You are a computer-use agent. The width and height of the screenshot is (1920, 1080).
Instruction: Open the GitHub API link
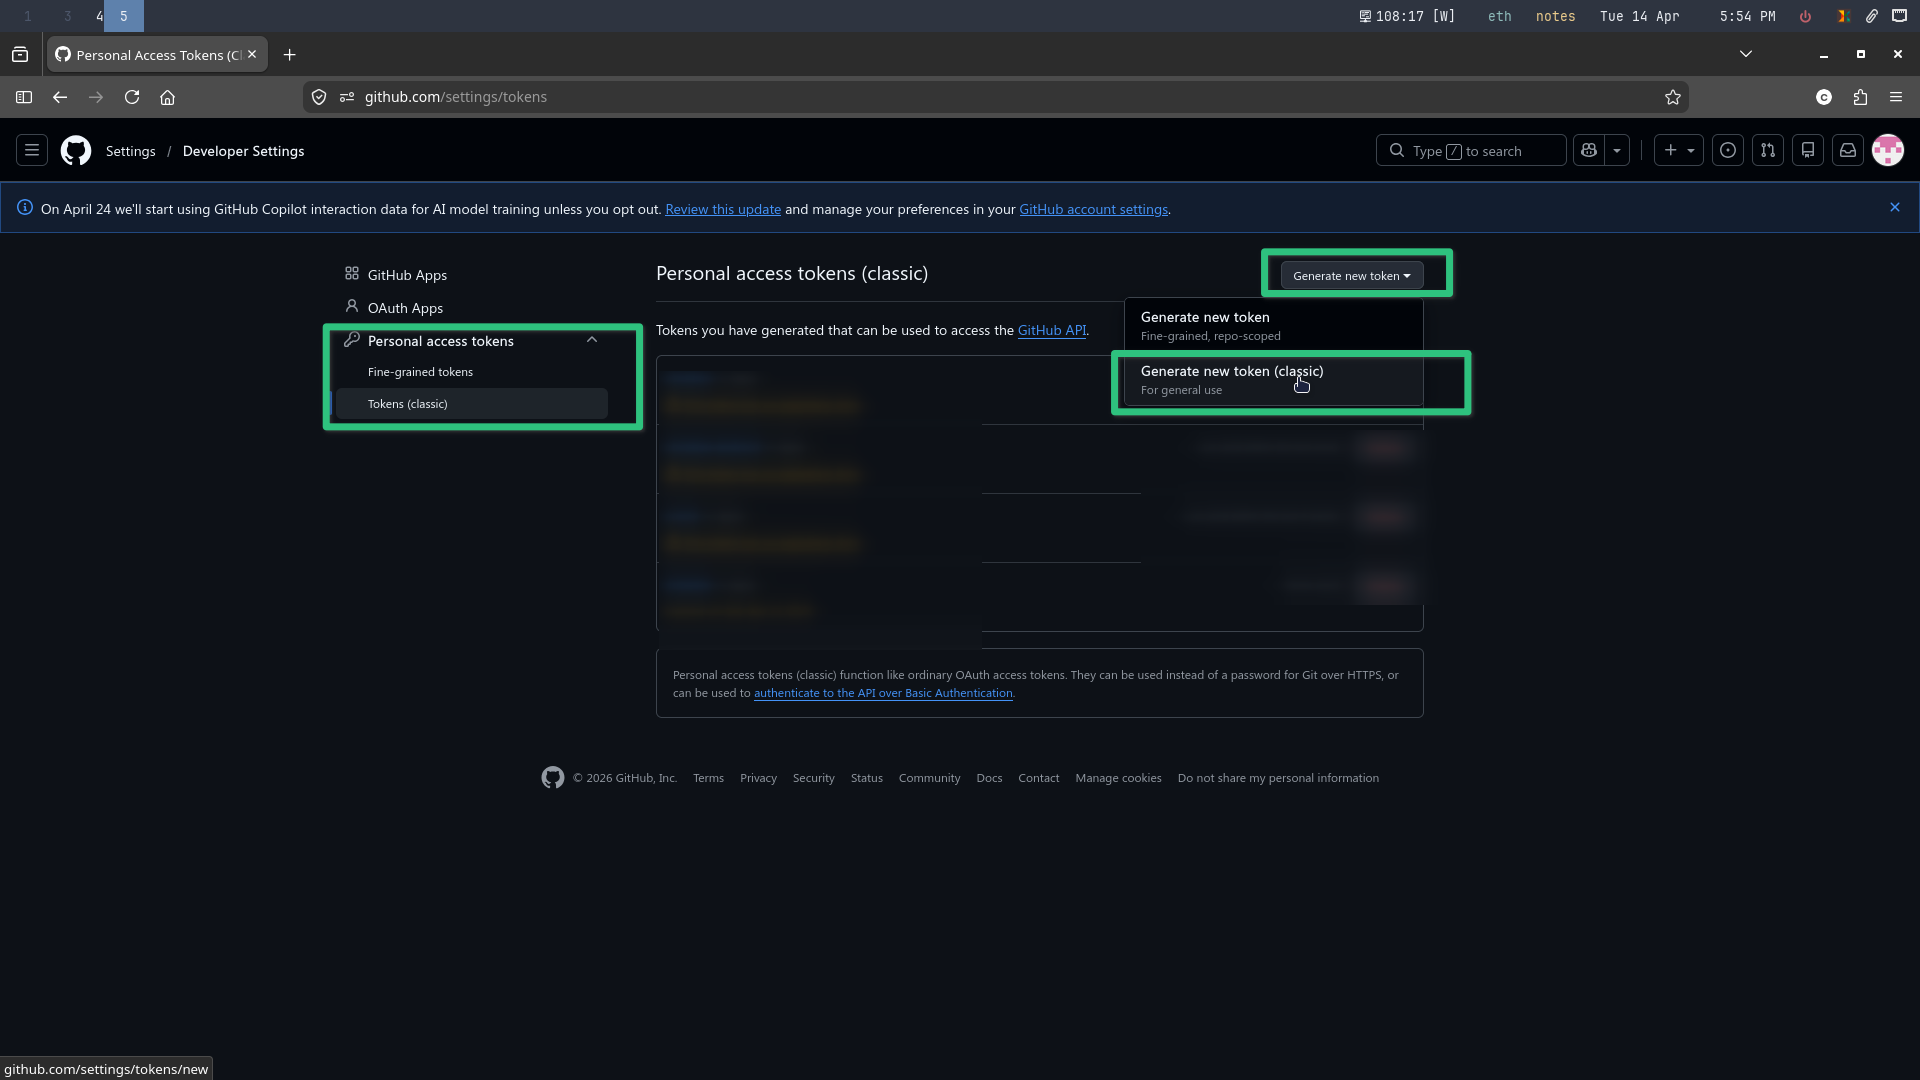coord(1051,330)
